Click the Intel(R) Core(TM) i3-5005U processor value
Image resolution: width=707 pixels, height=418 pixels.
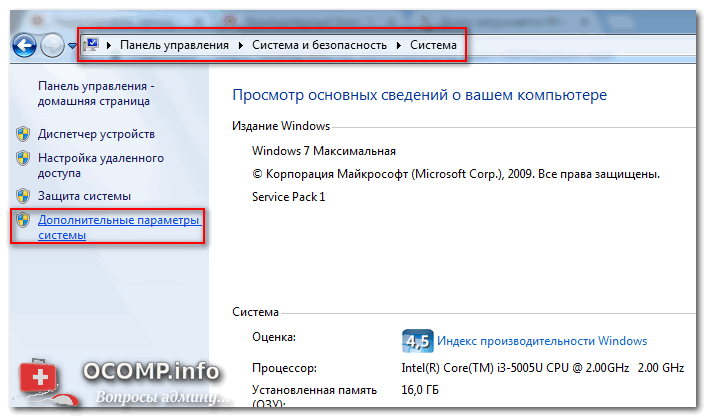[x=542, y=367]
